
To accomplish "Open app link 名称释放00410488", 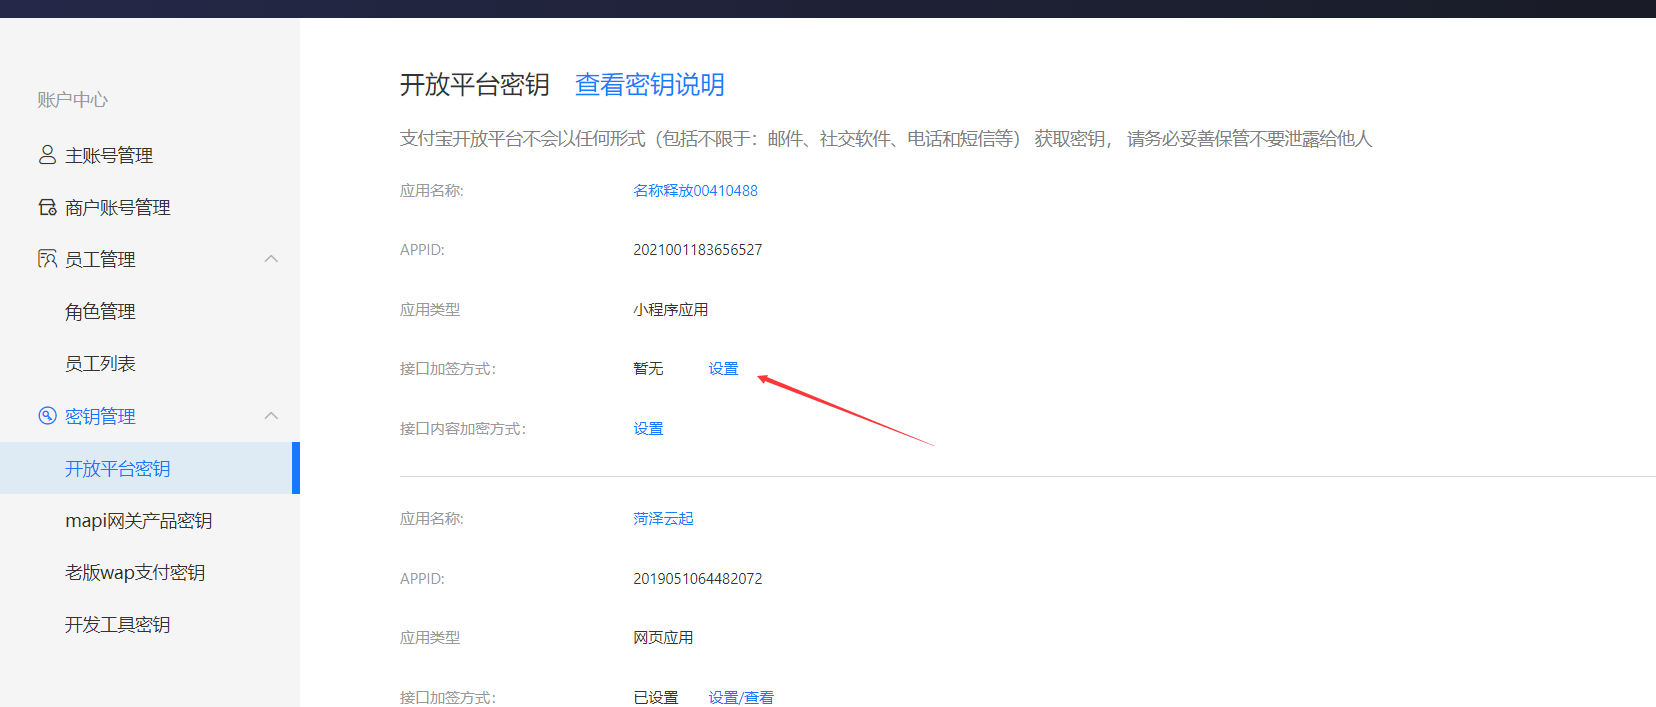I will [695, 190].
